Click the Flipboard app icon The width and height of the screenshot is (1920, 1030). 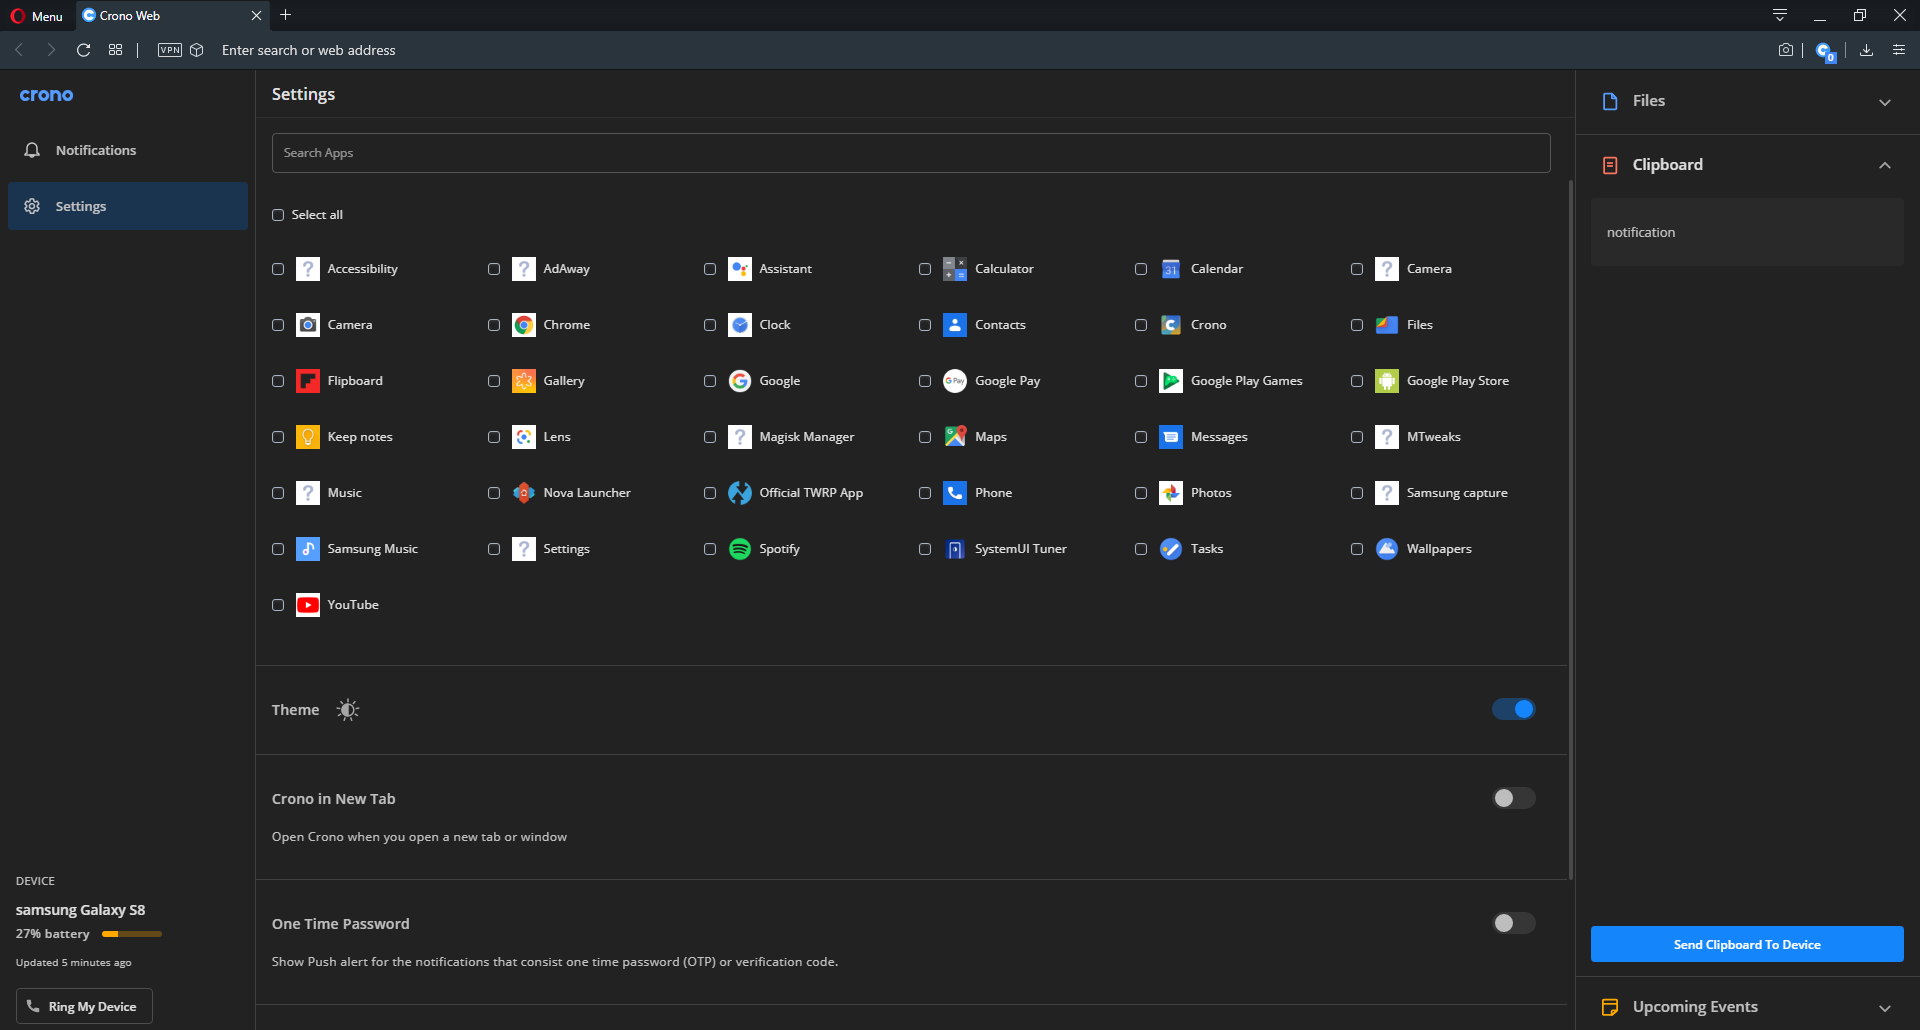tap(308, 381)
